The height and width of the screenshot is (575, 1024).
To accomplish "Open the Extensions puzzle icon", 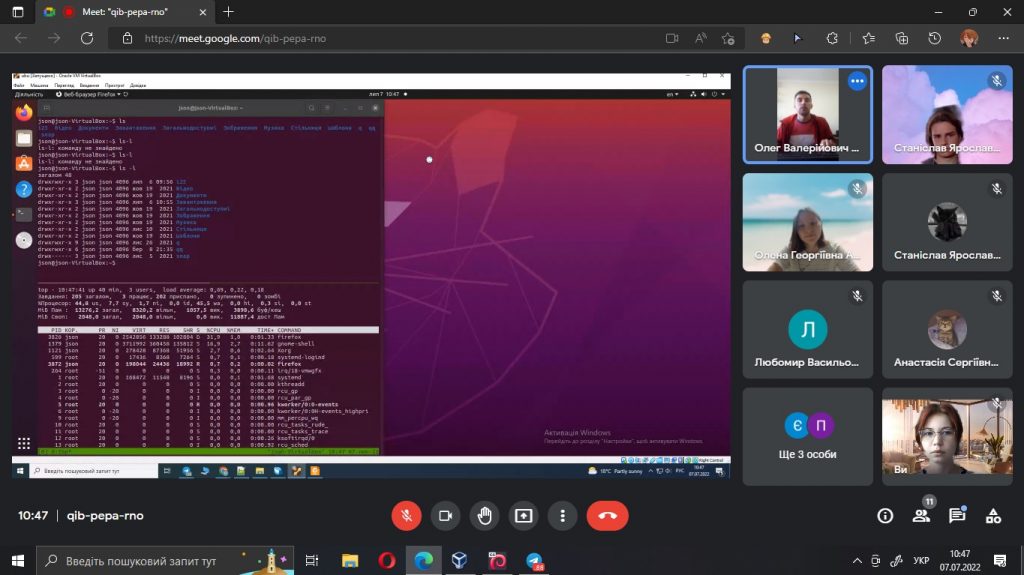I will (832, 39).
